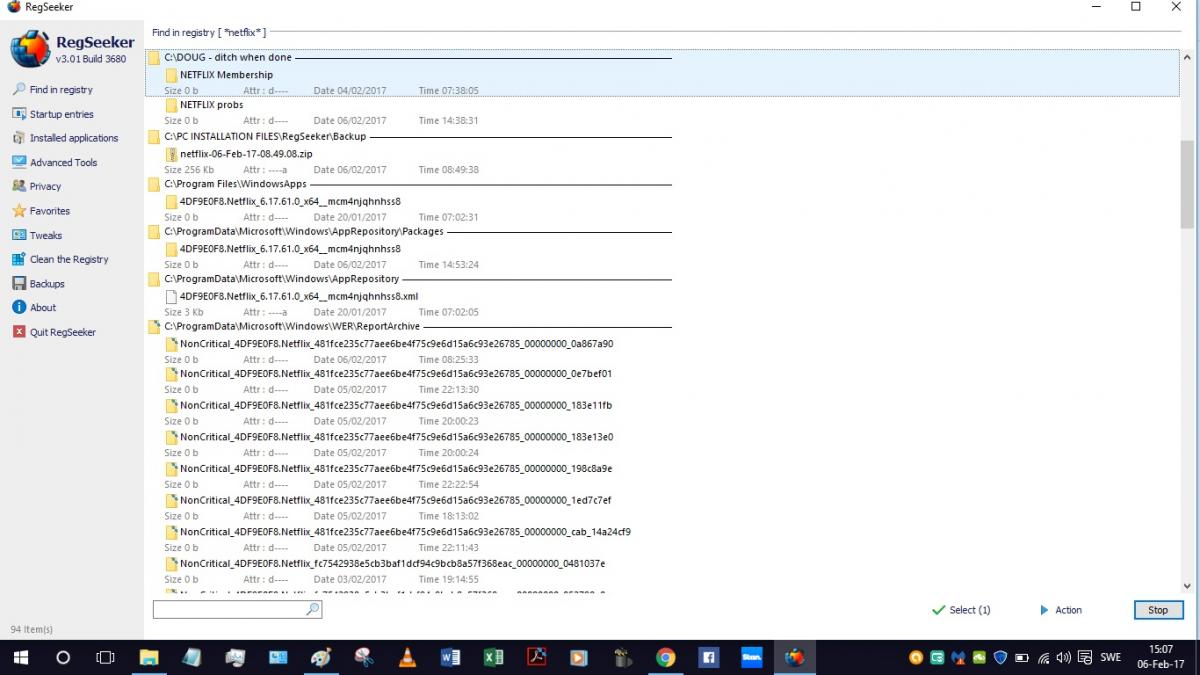Click the Backups disk icon
The width and height of the screenshot is (1200, 675).
[19, 283]
